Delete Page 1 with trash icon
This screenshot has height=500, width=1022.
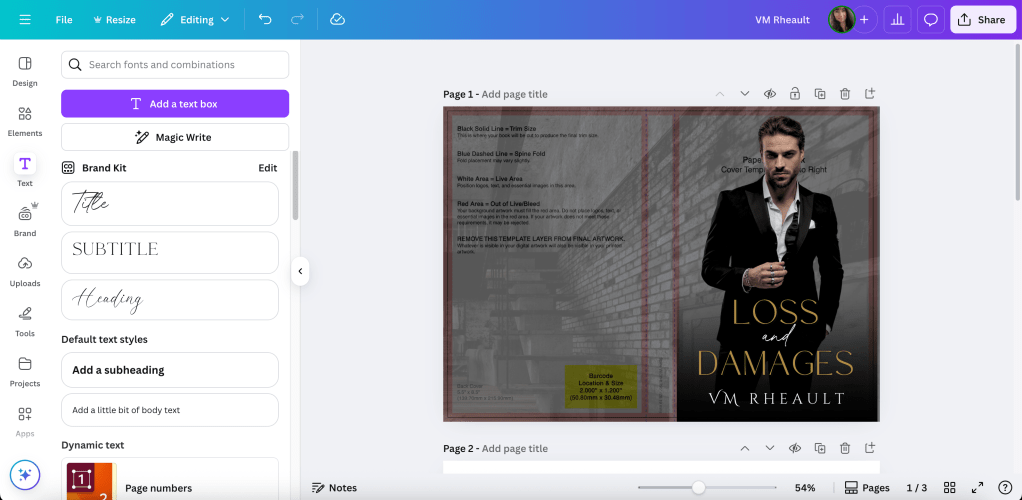(x=845, y=94)
